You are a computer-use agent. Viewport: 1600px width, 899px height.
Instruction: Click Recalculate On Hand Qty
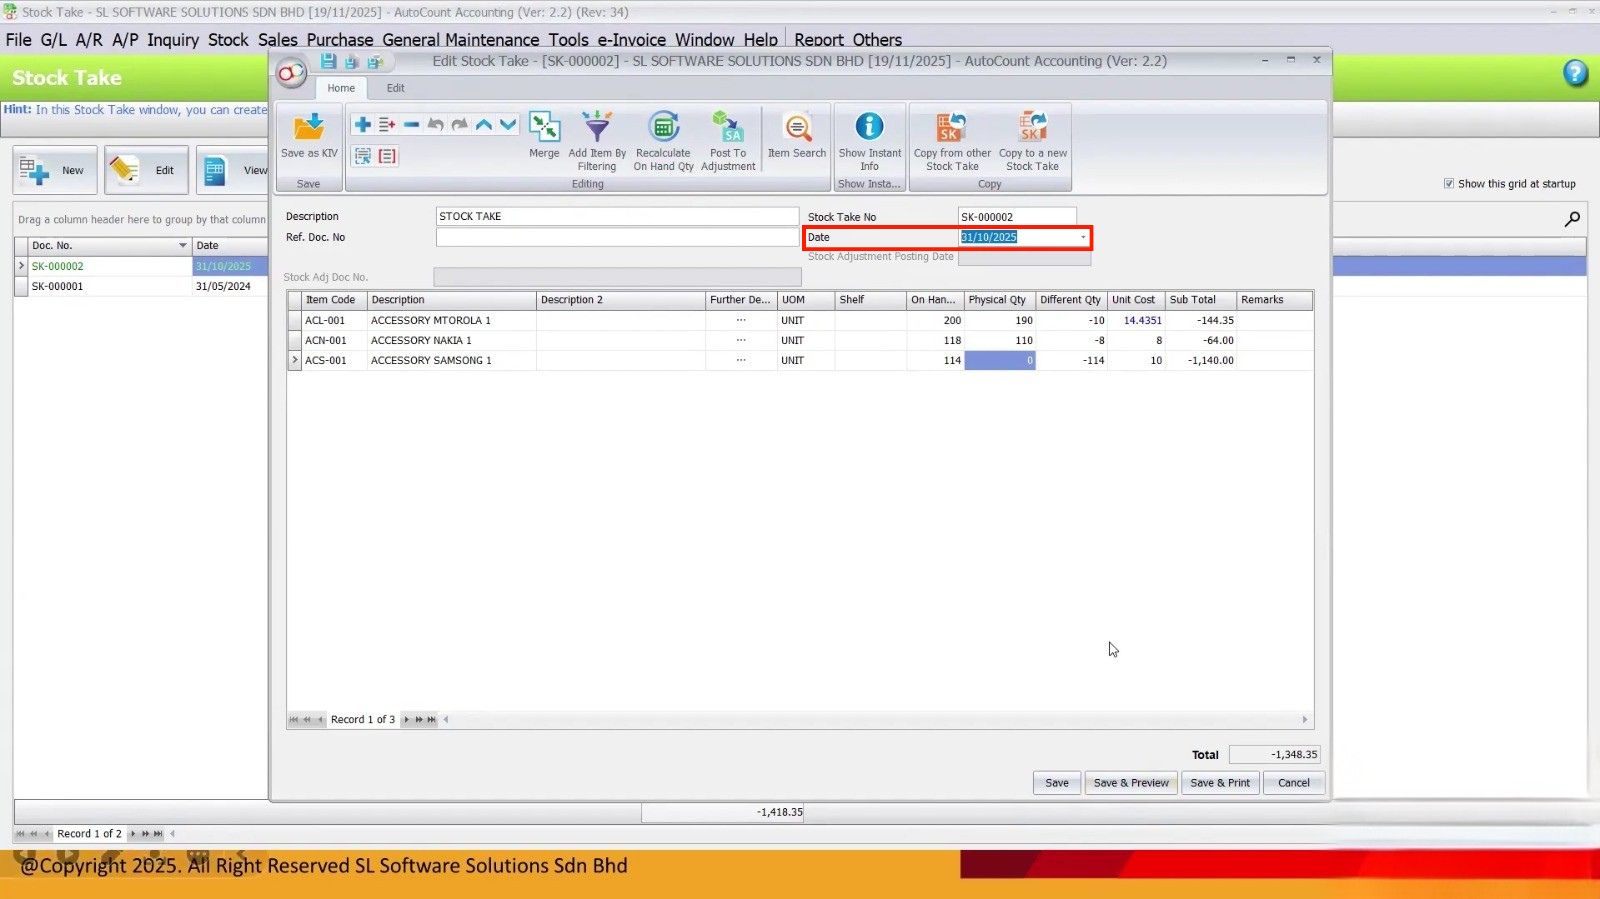[x=663, y=141]
